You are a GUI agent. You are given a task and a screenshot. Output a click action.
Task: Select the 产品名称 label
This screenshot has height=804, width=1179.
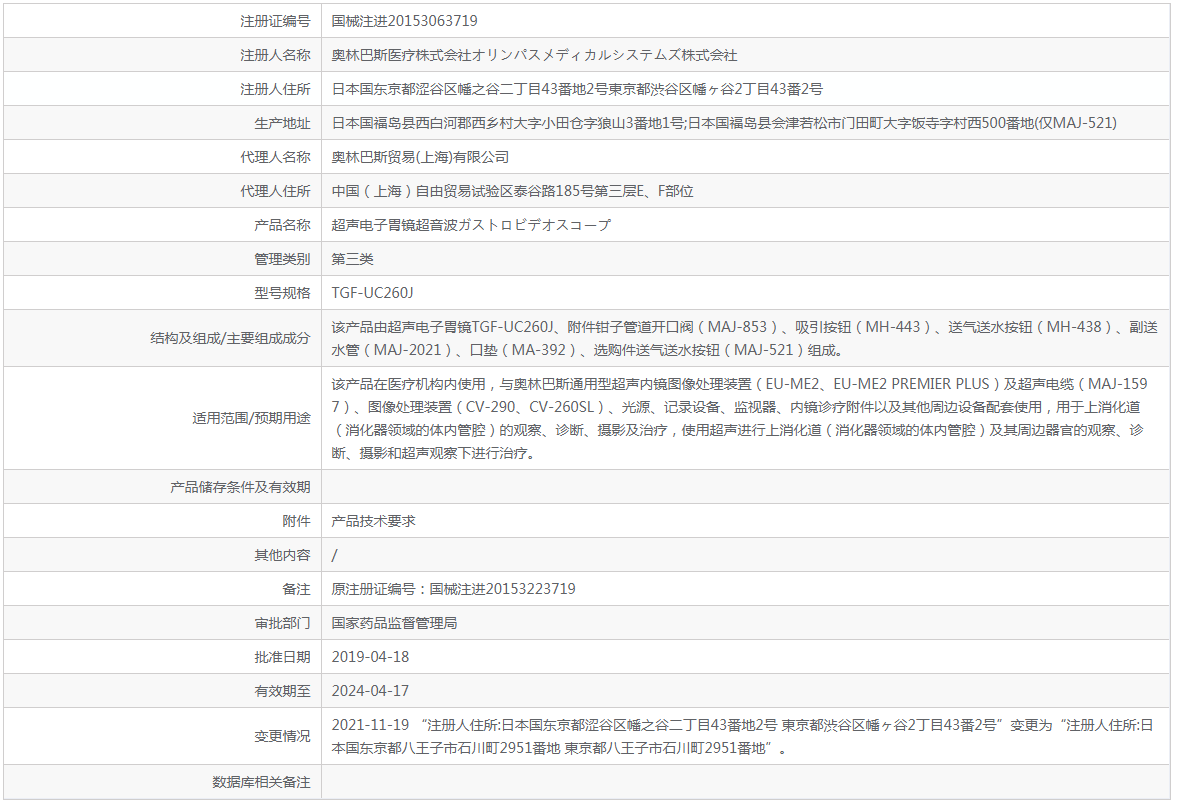pyautogui.click(x=282, y=225)
